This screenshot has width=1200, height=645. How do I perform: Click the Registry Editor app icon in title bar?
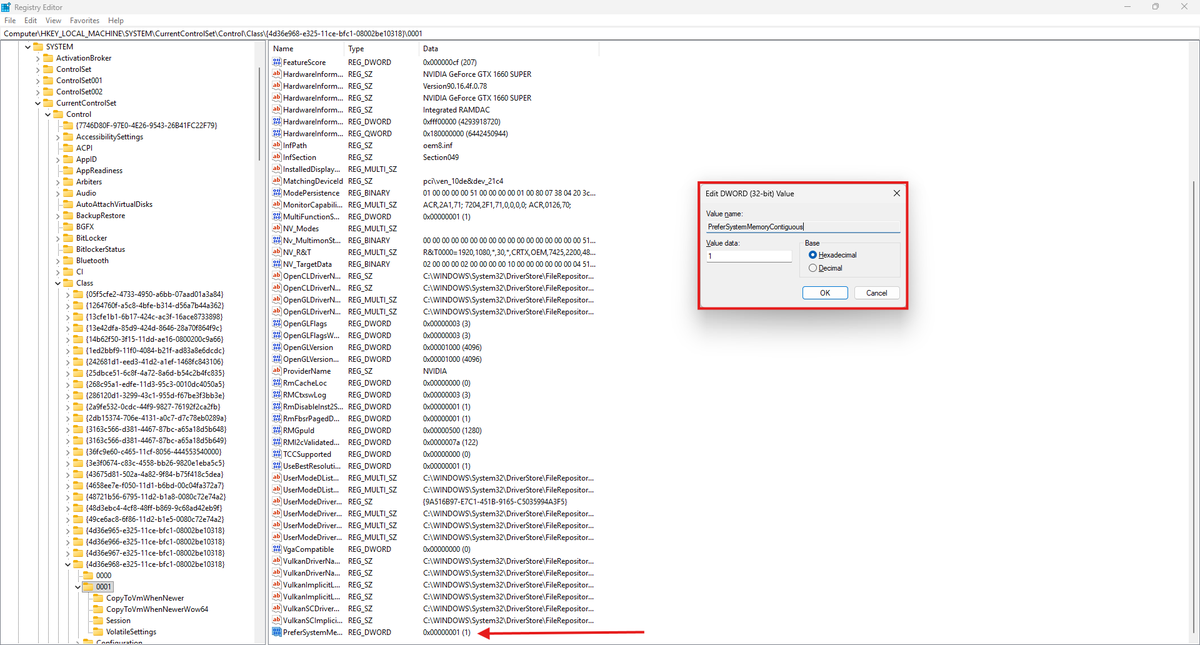point(7,6)
